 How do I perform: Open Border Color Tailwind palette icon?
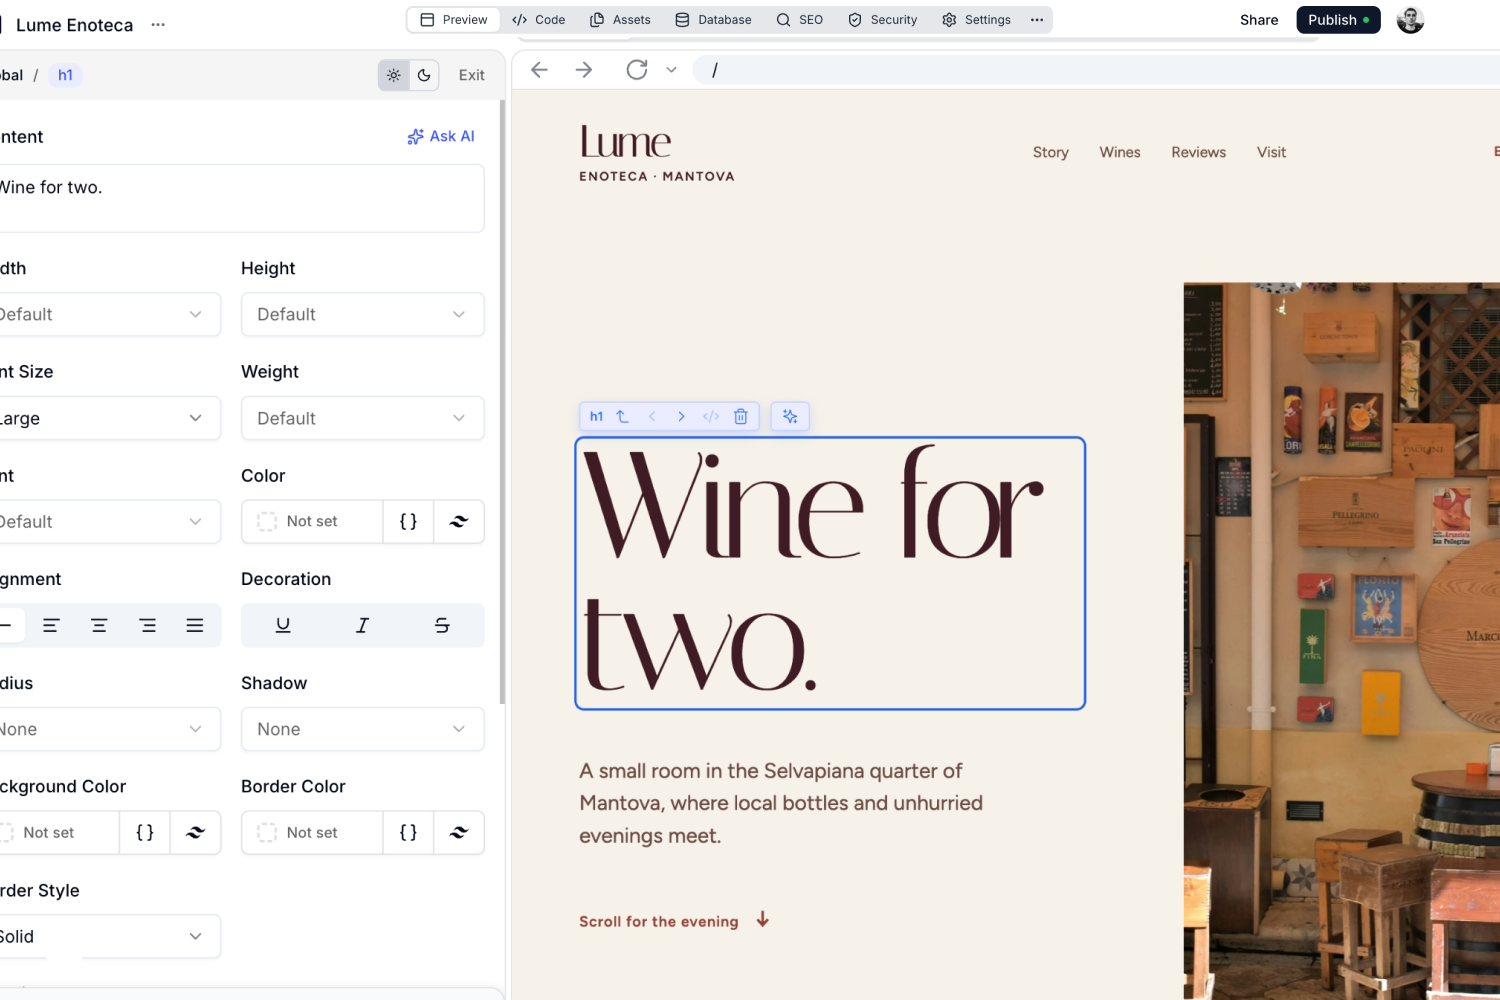click(x=459, y=833)
